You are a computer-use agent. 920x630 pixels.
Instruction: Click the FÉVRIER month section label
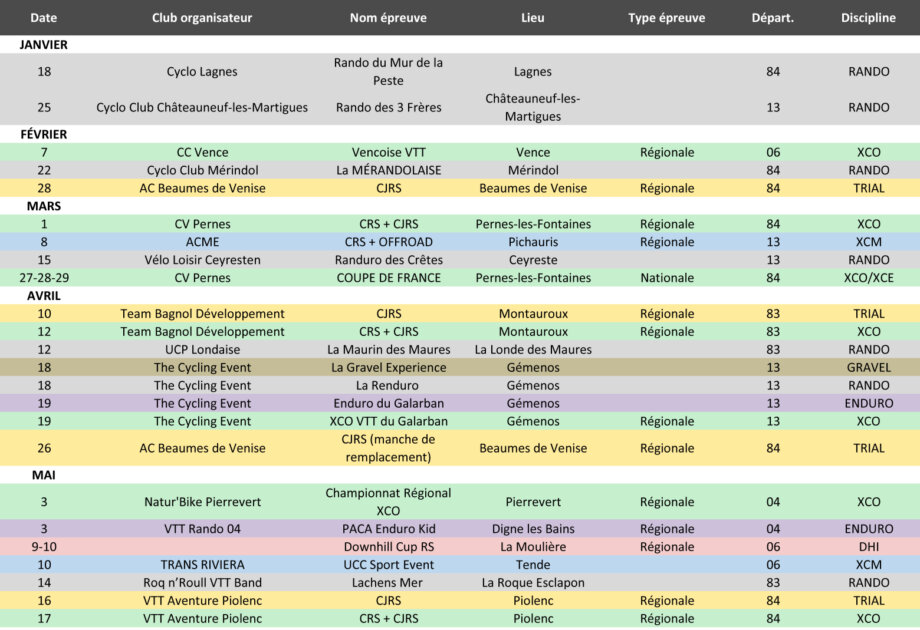click(44, 134)
